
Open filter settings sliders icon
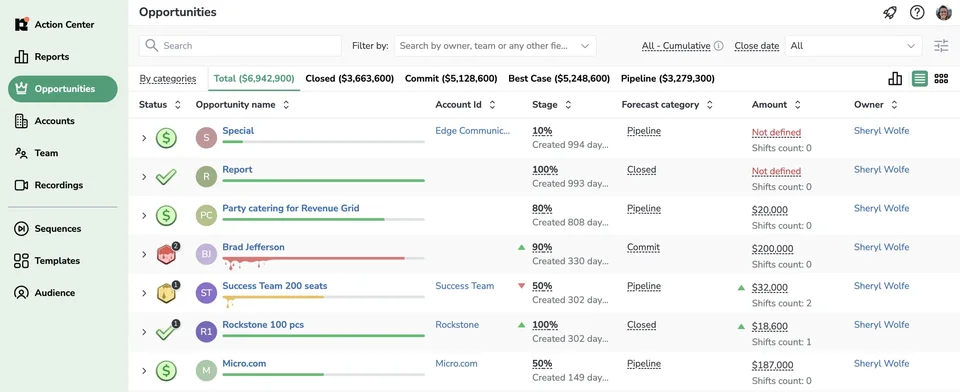coord(941,45)
